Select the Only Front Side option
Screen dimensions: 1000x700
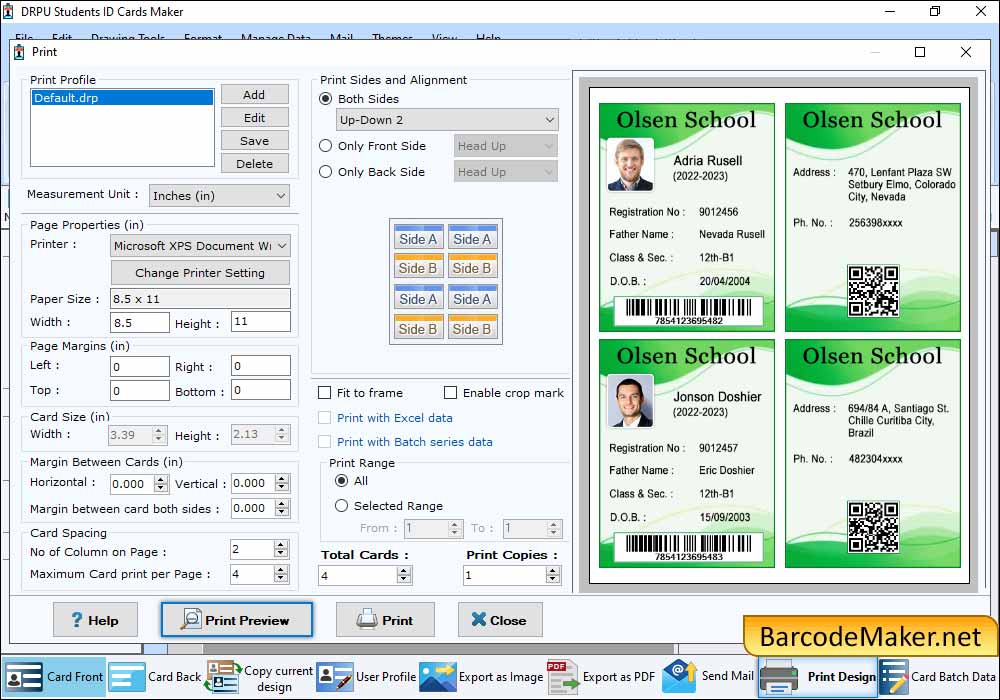pyautogui.click(x=325, y=146)
